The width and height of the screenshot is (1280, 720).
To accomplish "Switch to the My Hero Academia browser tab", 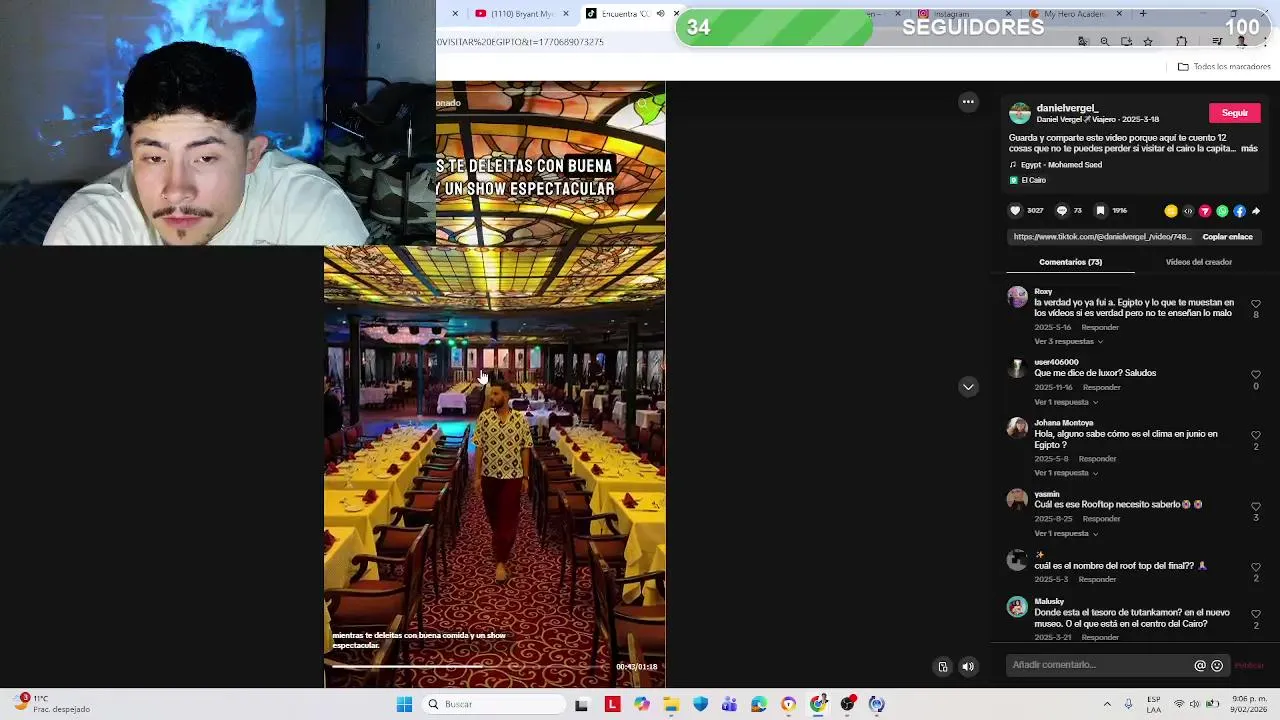I will pos(1073,14).
